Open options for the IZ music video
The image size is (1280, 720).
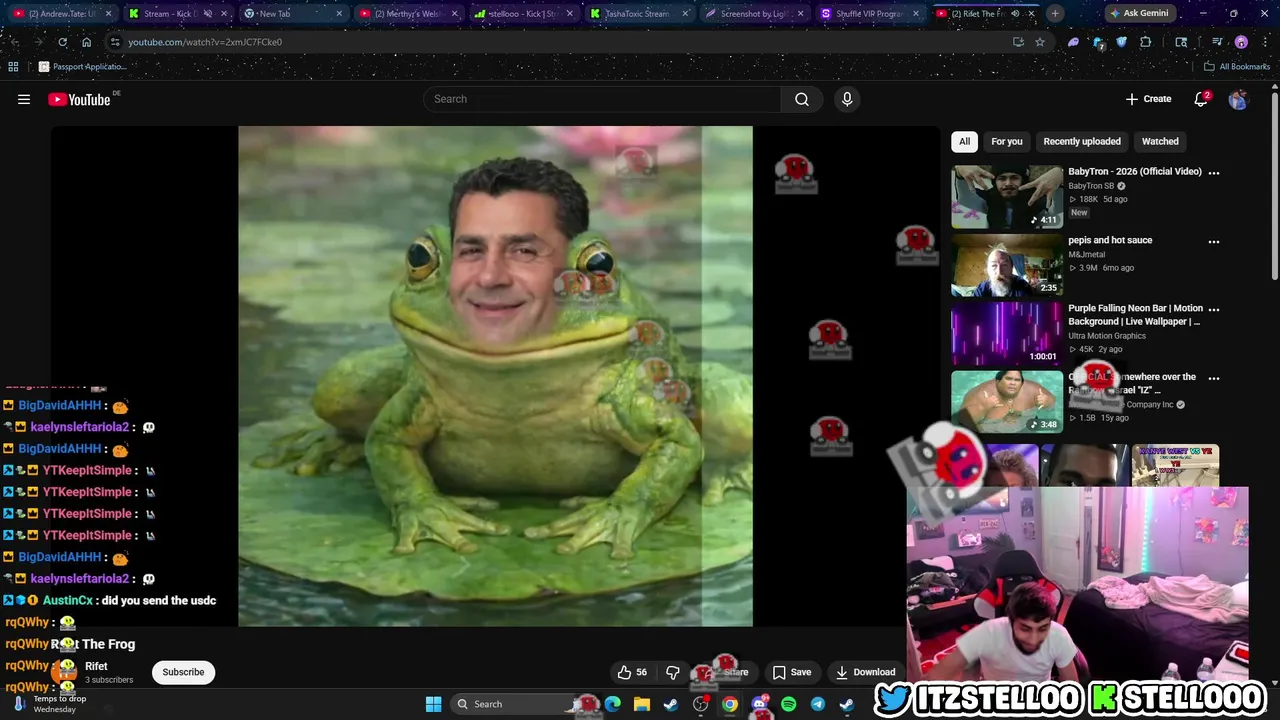1214,378
